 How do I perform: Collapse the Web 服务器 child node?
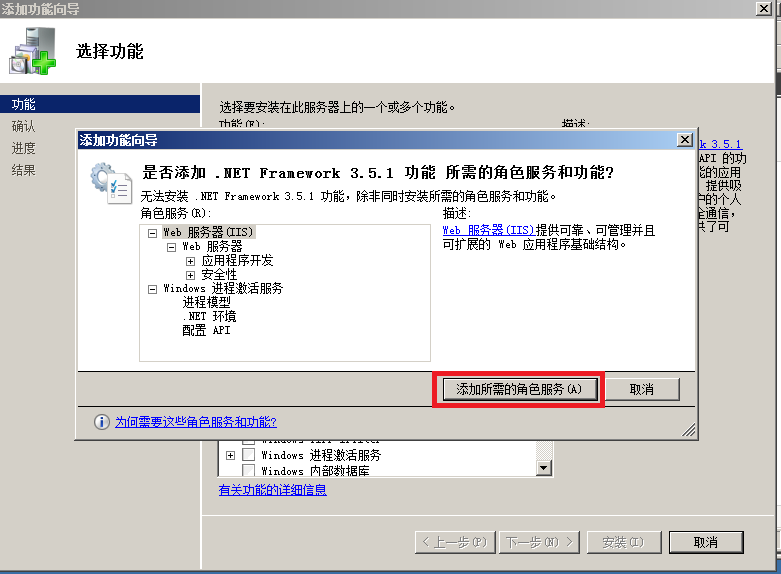tap(171, 247)
